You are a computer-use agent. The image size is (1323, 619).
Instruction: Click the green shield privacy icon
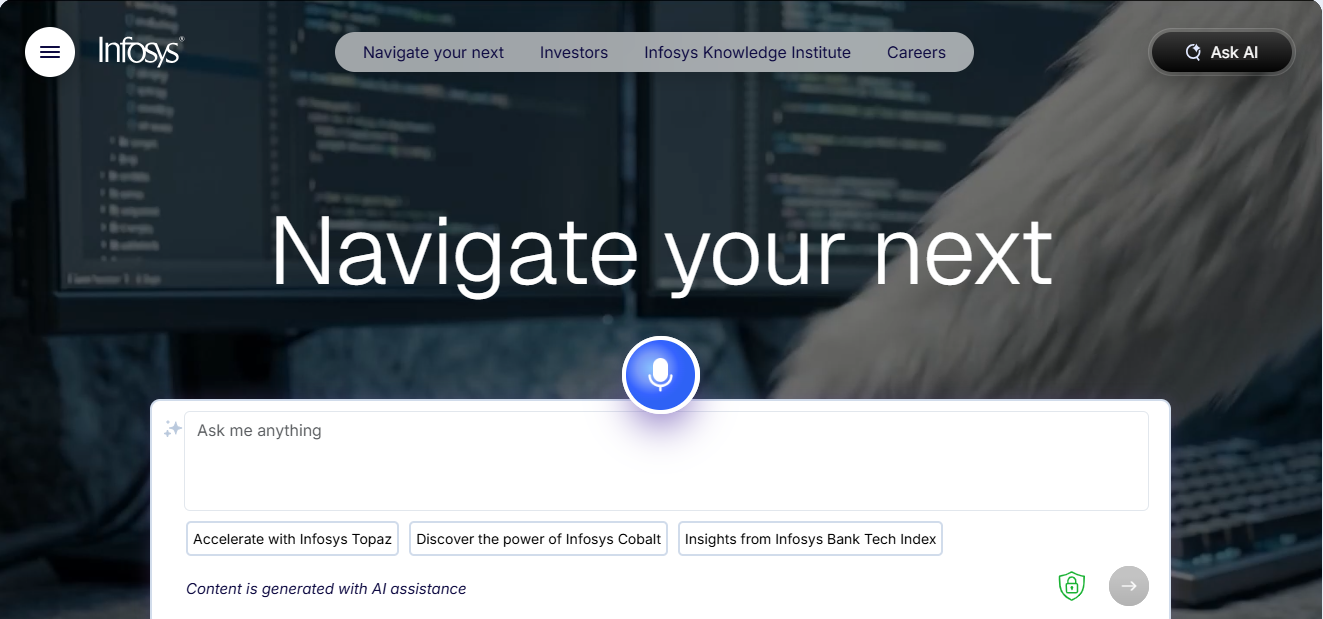click(x=1071, y=586)
